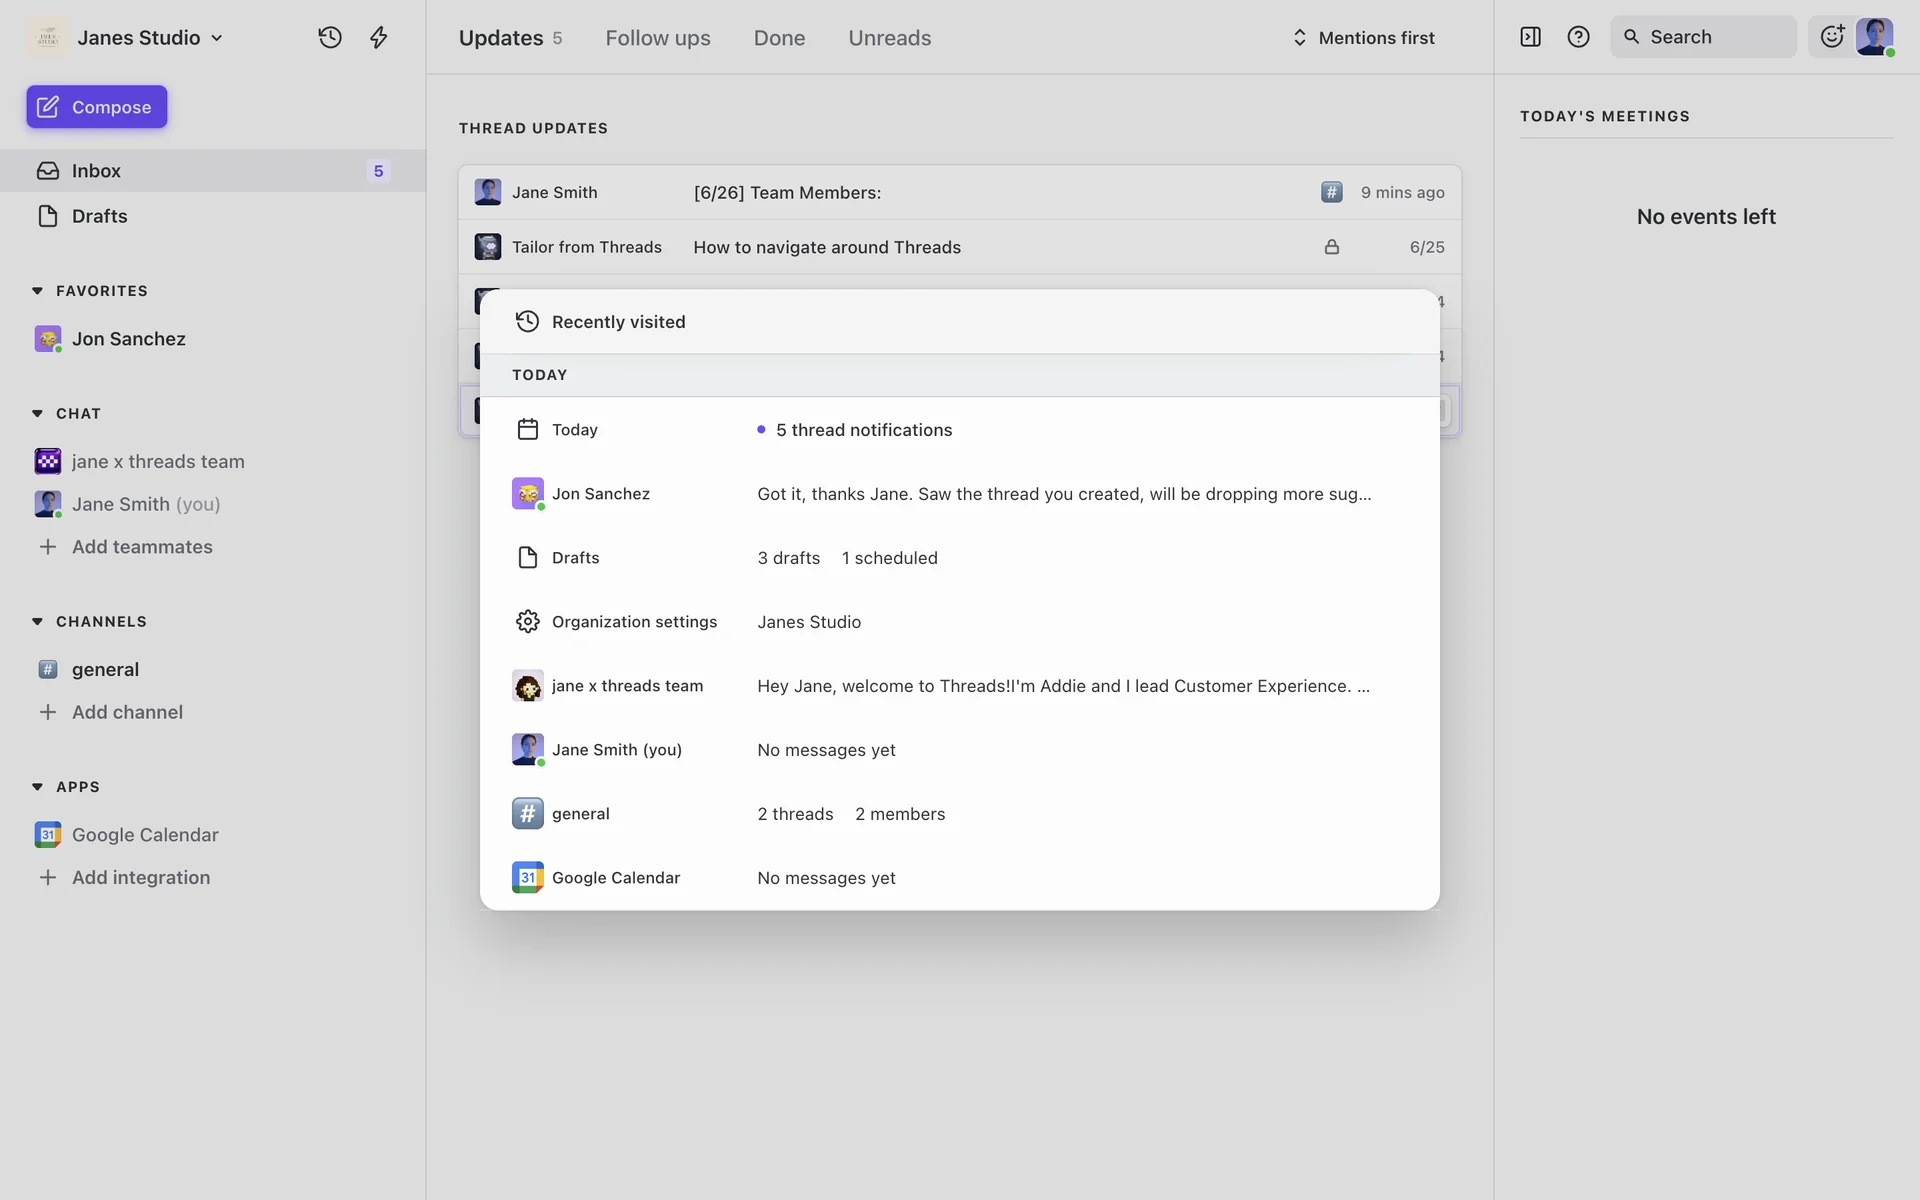Open Janes Studio workspace dropdown
This screenshot has width=1920, height=1200.
click(140, 38)
